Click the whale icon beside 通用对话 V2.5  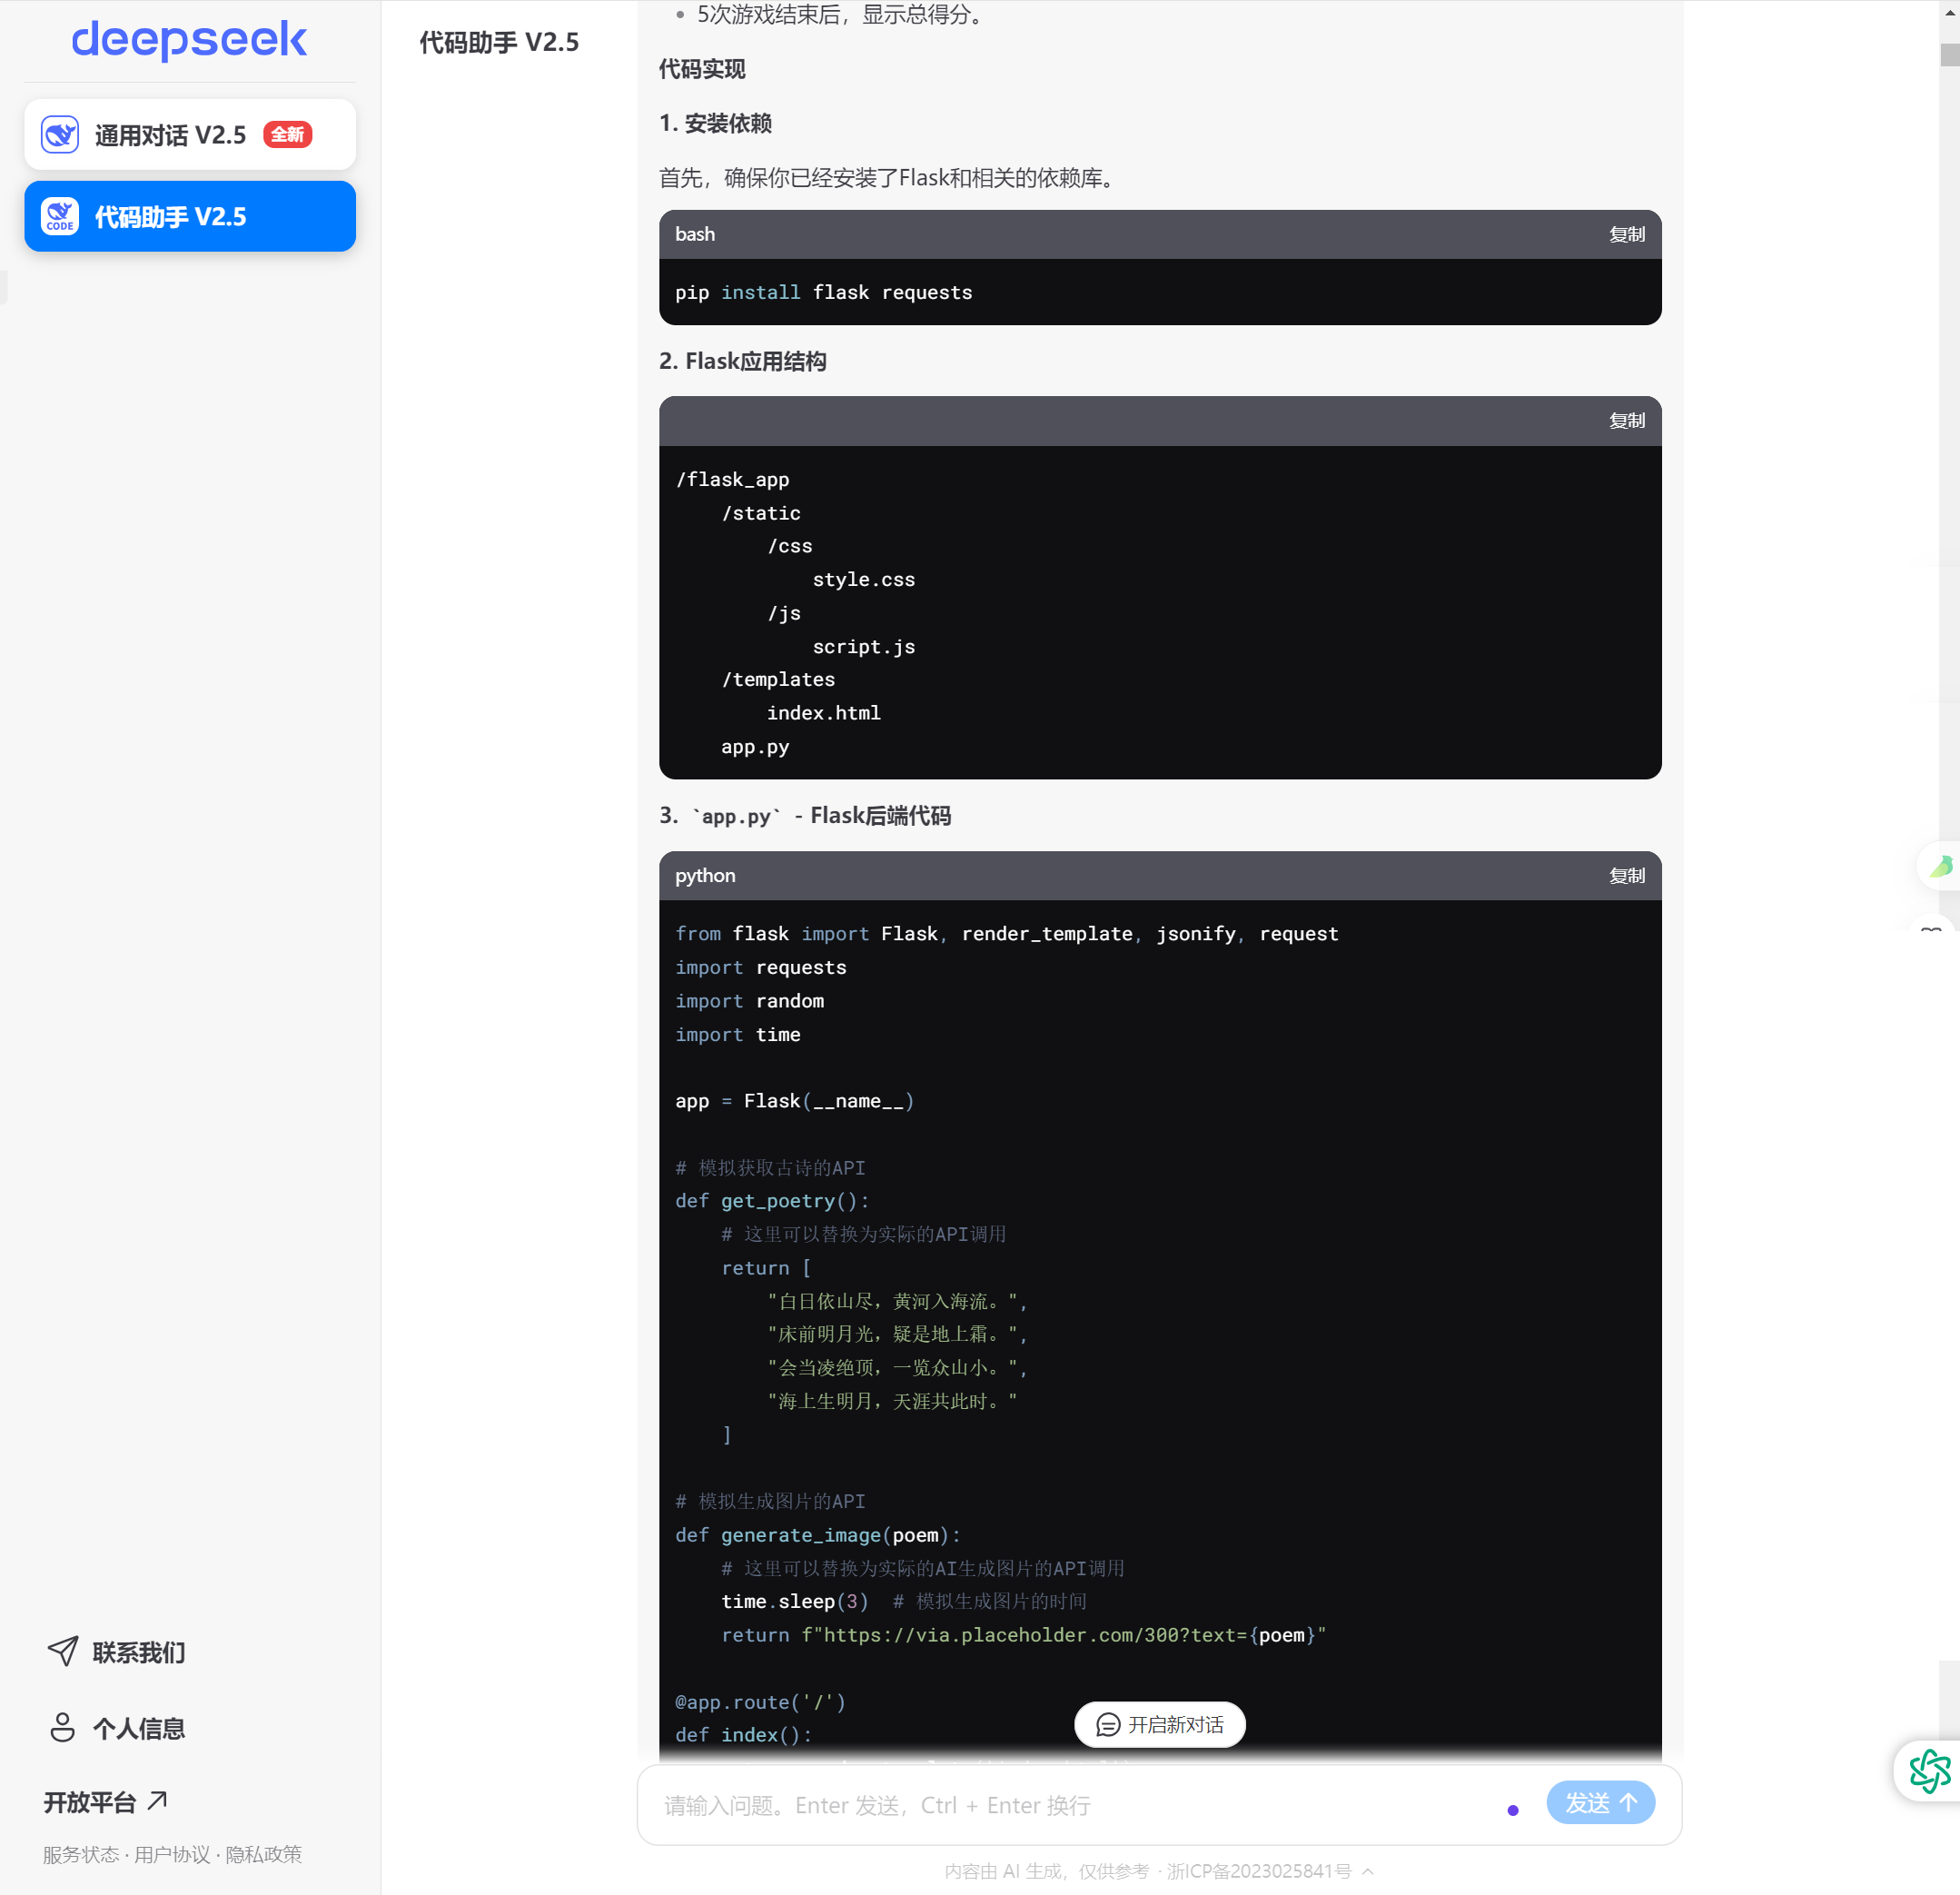[x=60, y=134]
